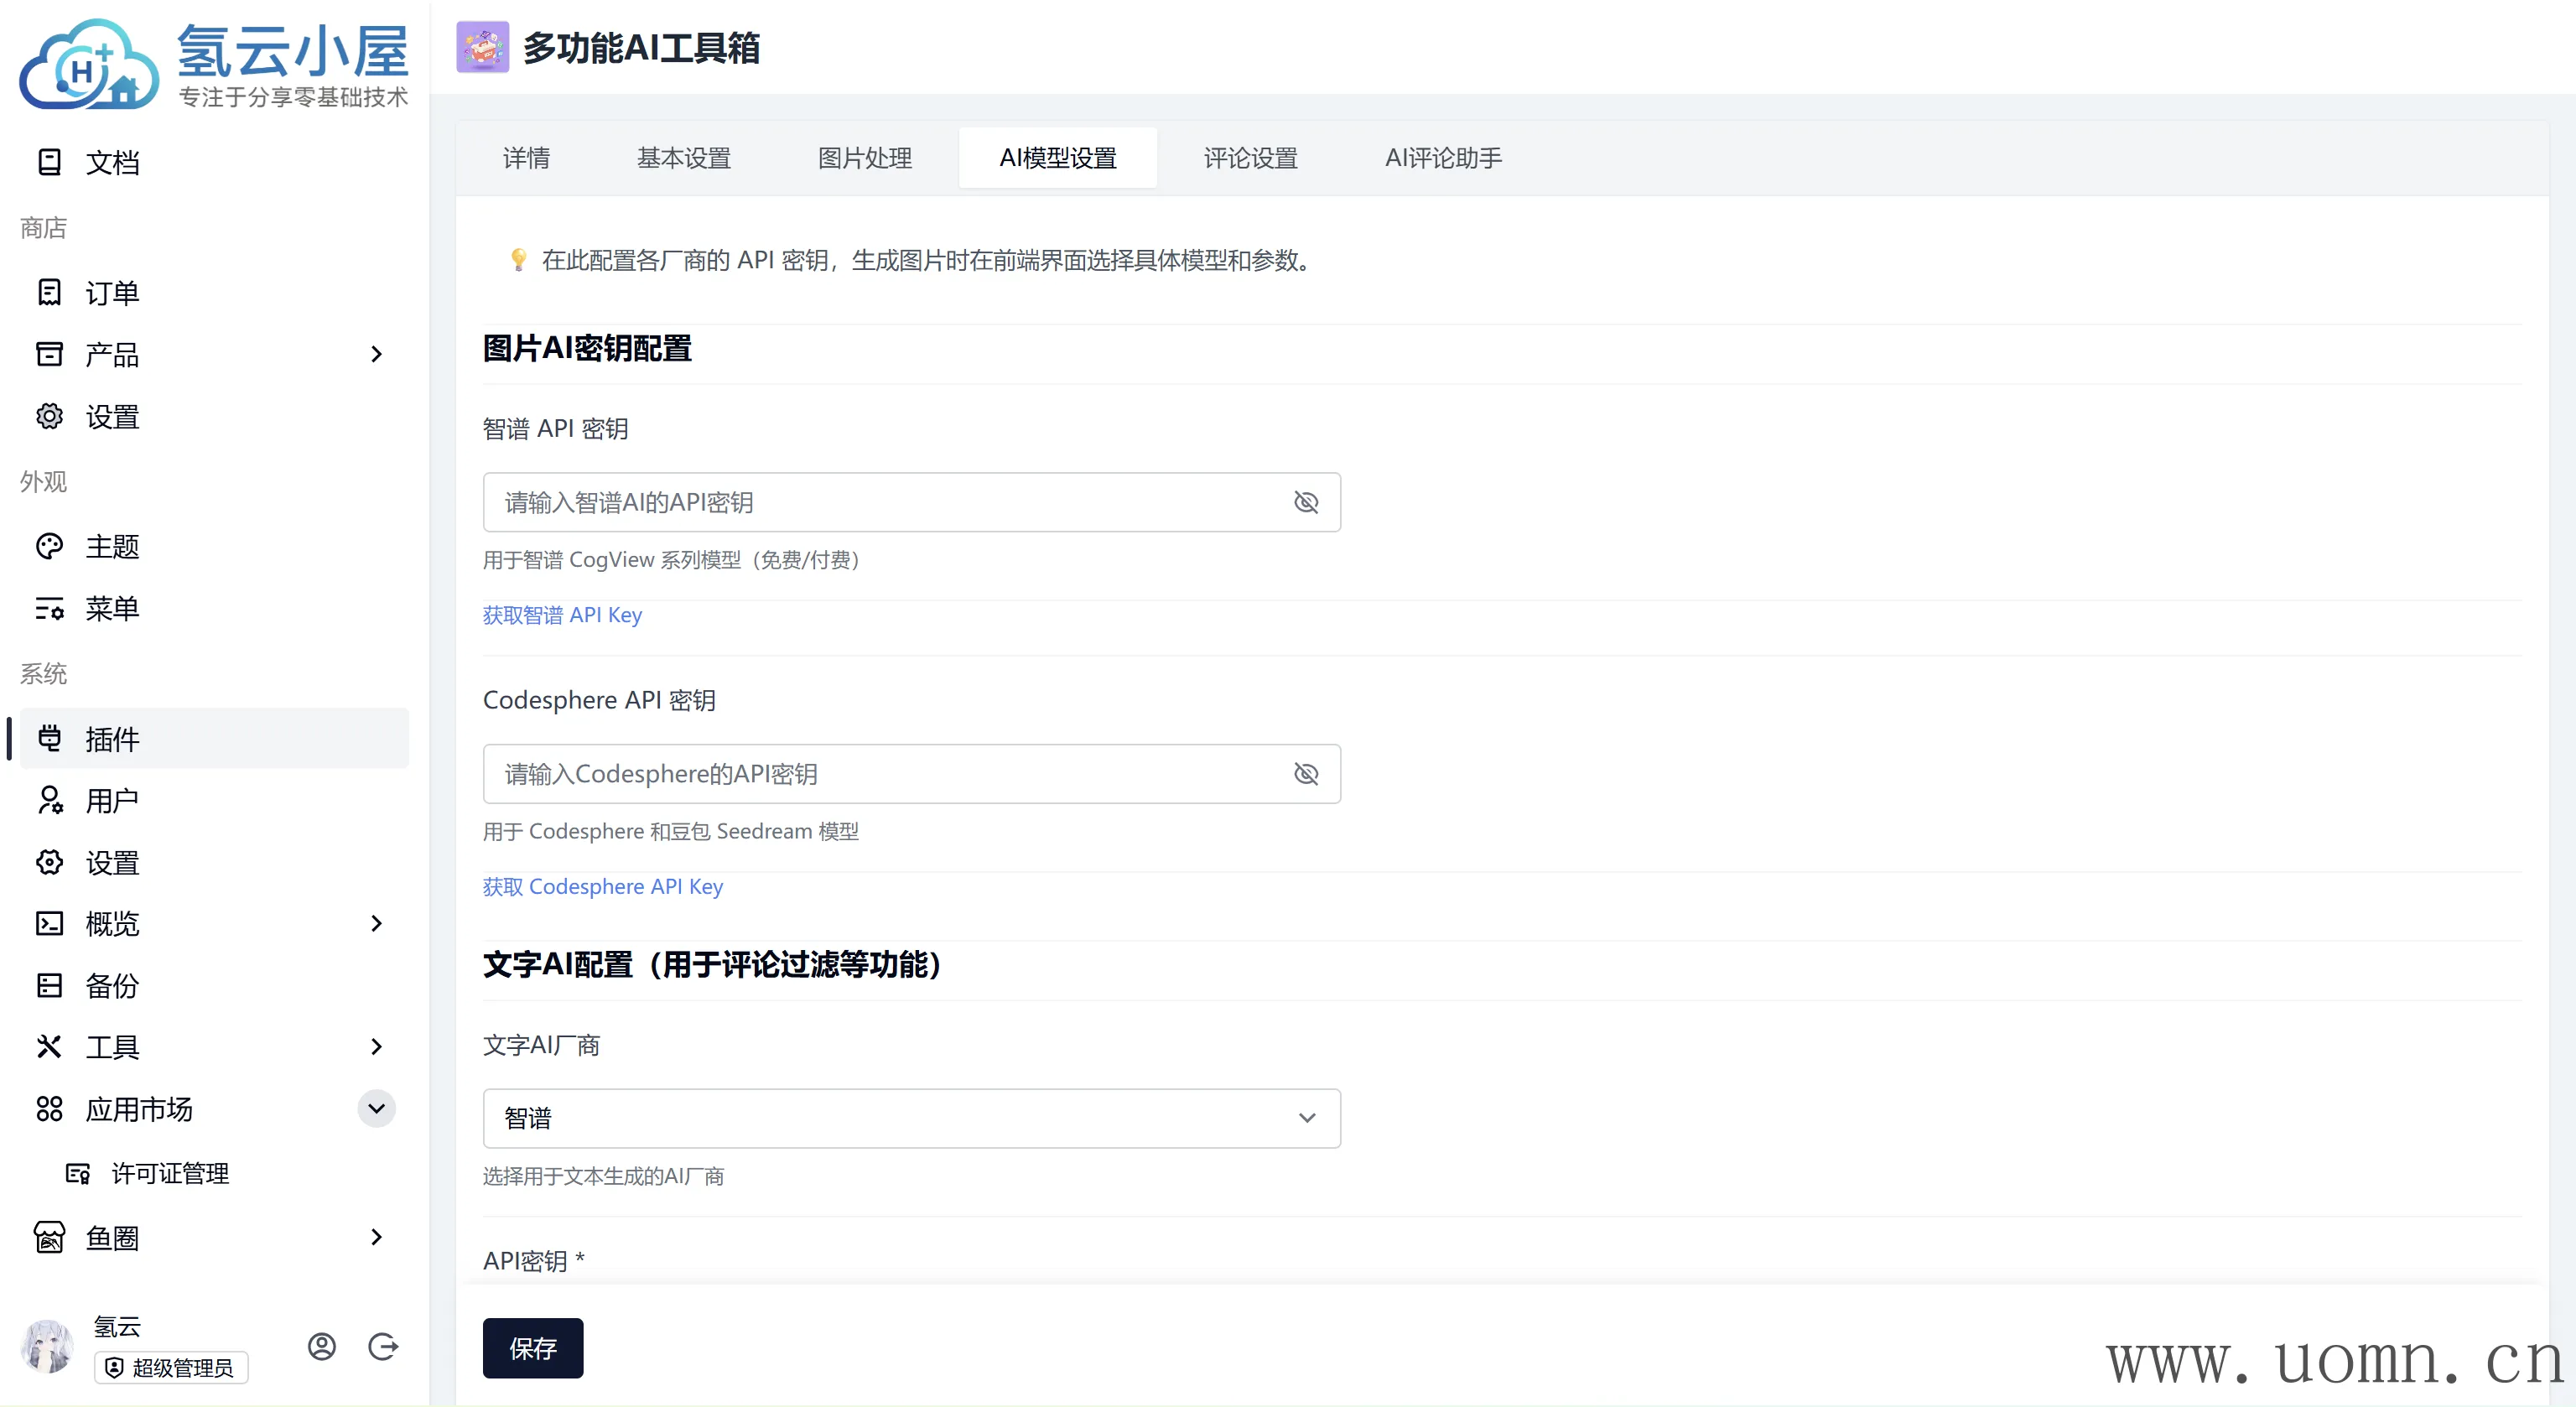Collapse the App Market section
This screenshot has width=2576, height=1407.
376,1108
